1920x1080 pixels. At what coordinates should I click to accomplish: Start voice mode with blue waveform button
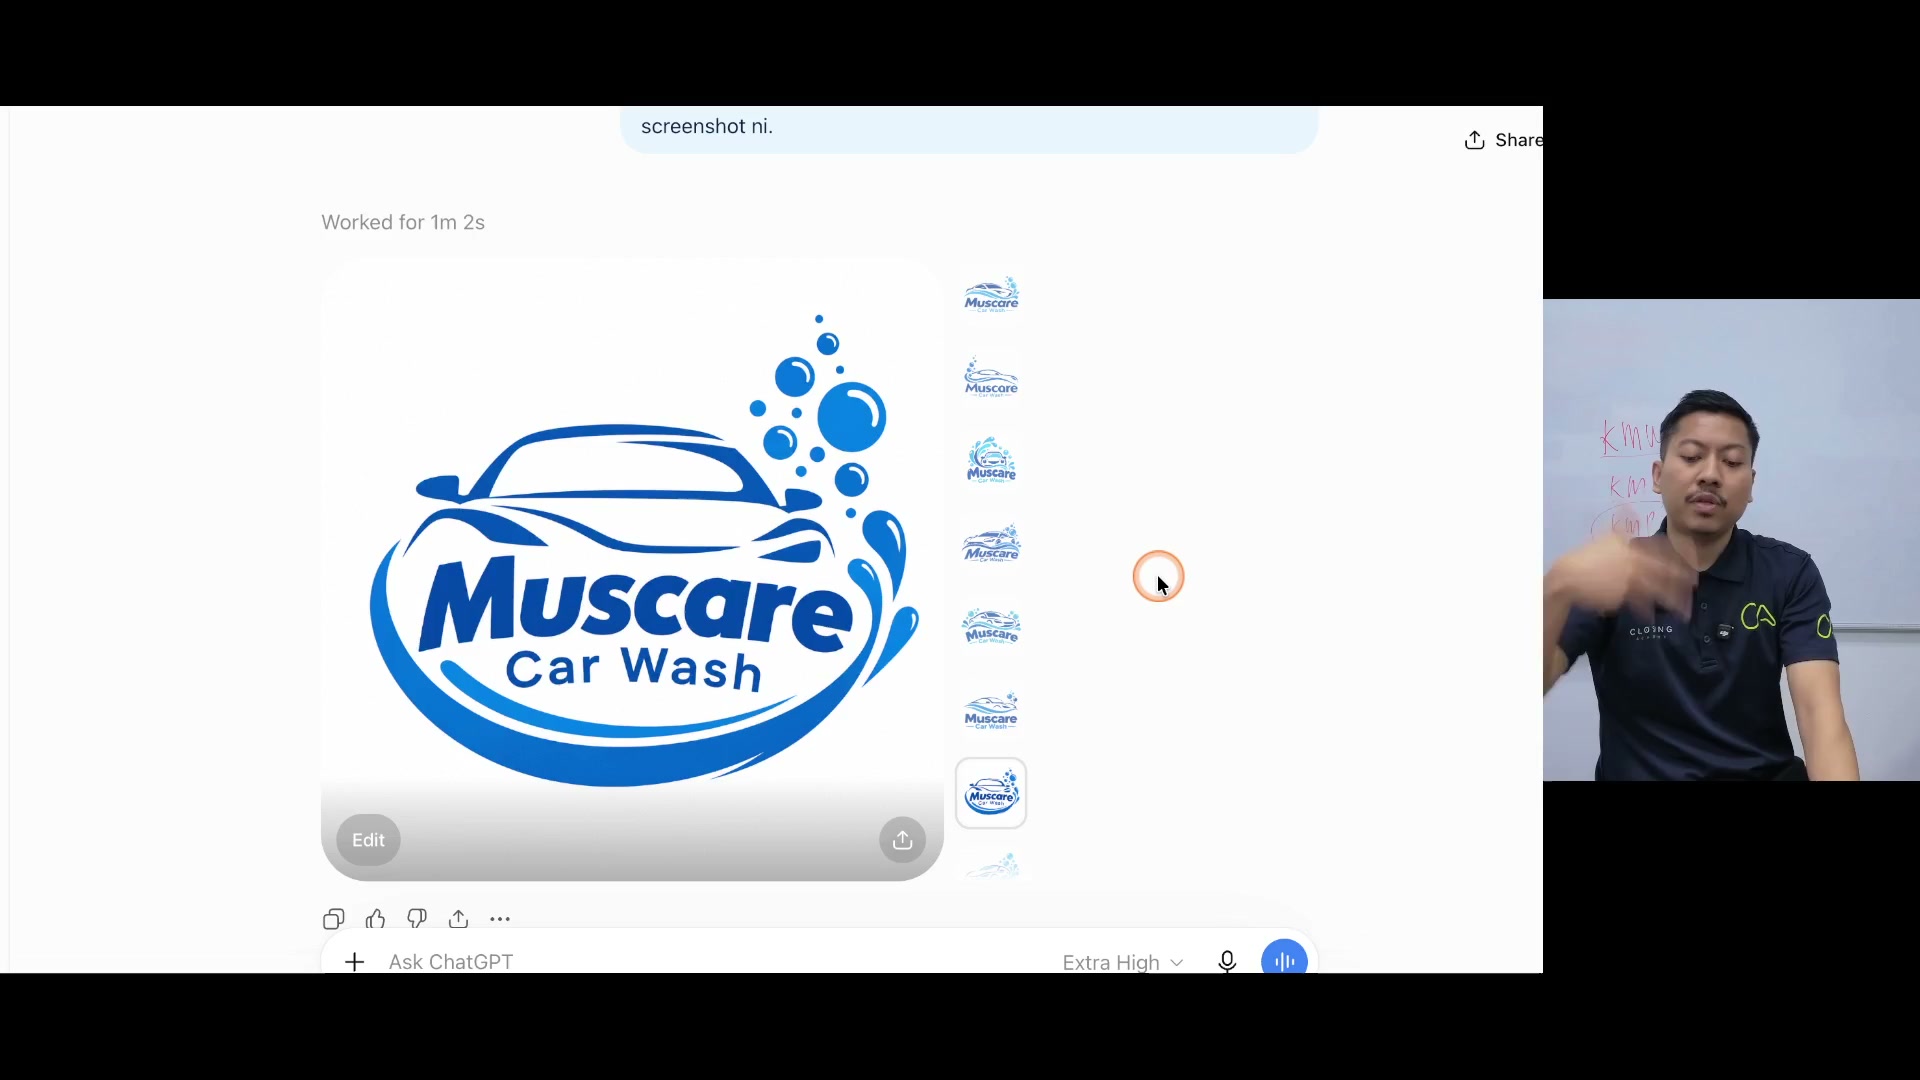(1285, 960)
